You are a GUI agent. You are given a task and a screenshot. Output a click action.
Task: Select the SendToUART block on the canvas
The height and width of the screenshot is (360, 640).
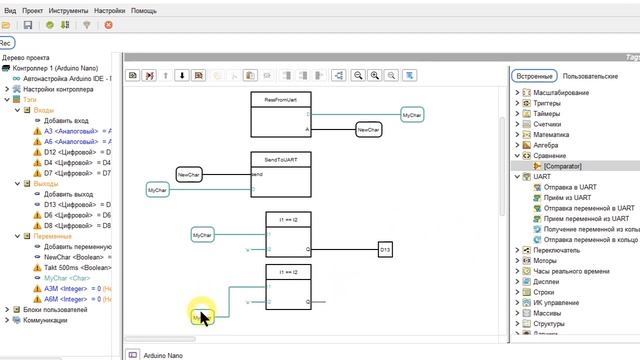pyautogui.click(x=281, y=175)
